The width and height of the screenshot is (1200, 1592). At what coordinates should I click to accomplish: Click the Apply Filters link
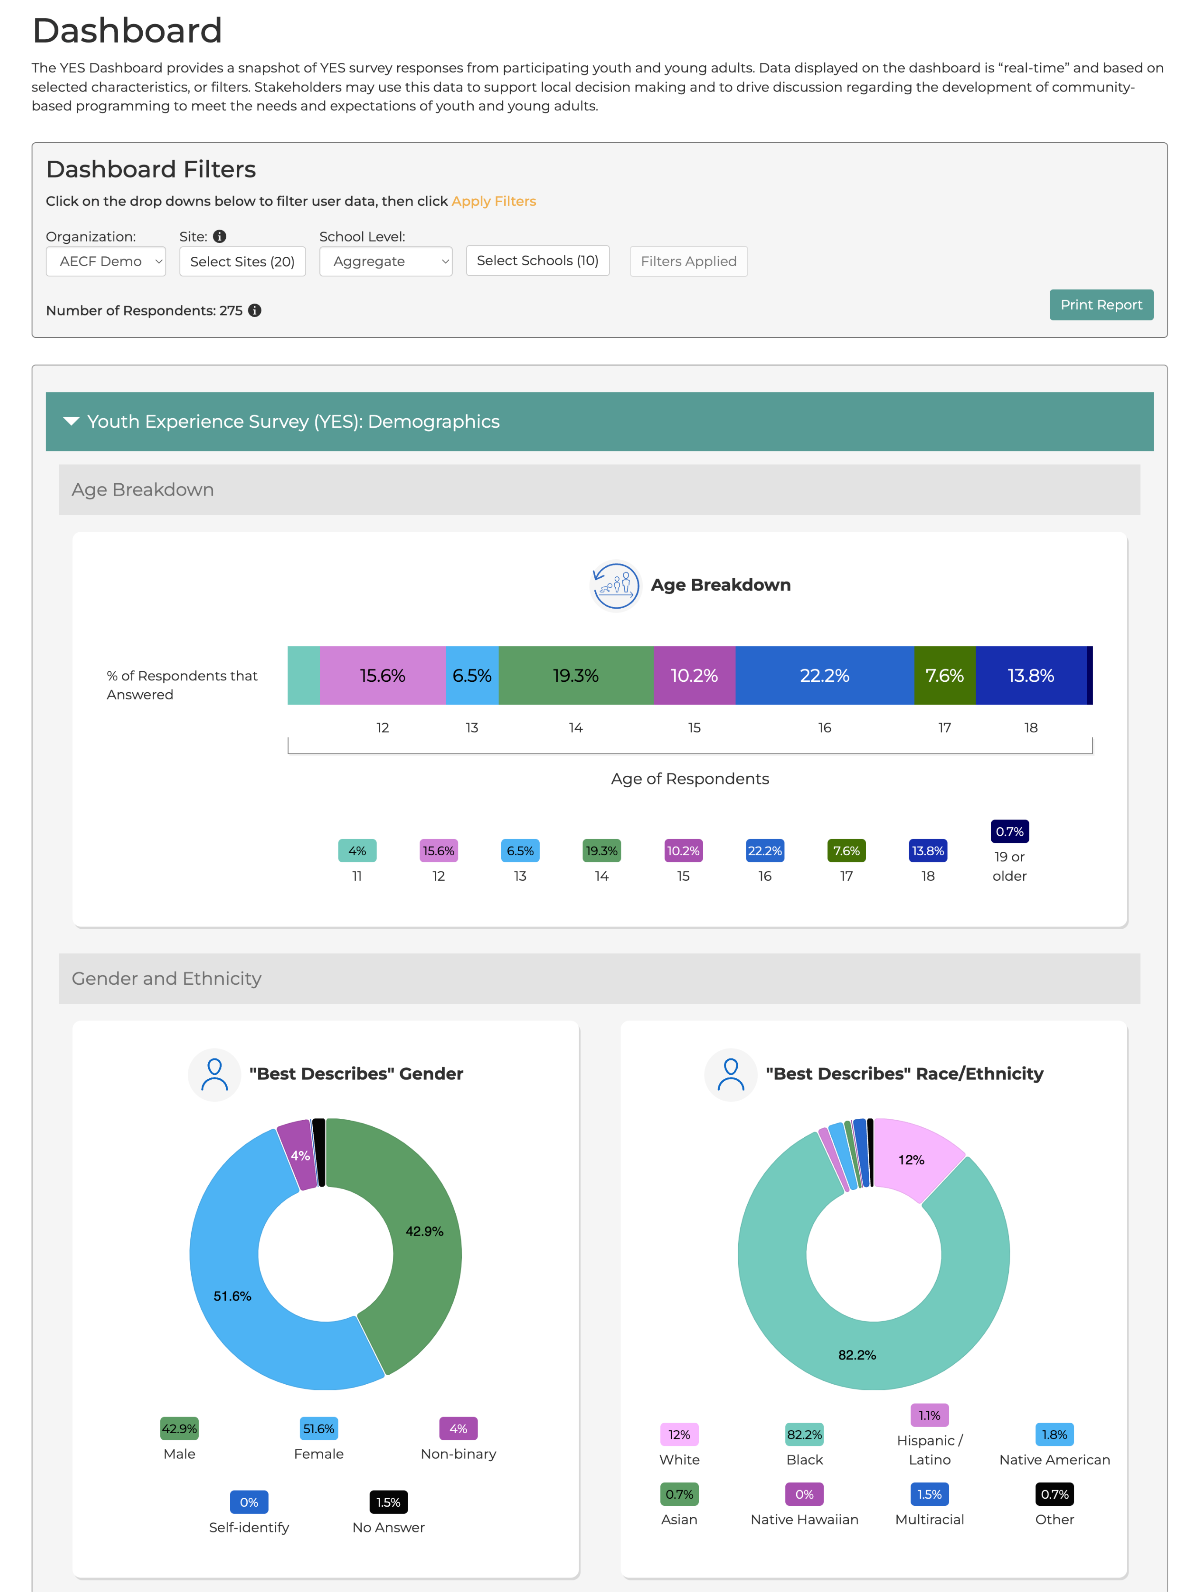coord(493,201)
